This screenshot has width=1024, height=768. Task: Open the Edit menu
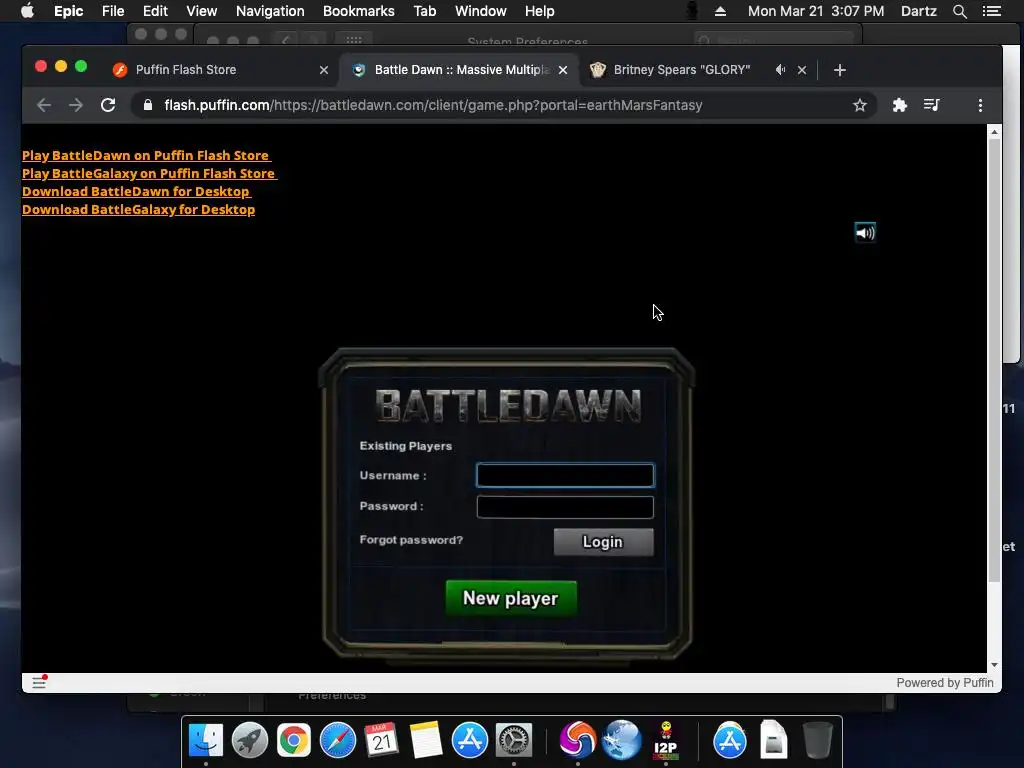[155, 11]
